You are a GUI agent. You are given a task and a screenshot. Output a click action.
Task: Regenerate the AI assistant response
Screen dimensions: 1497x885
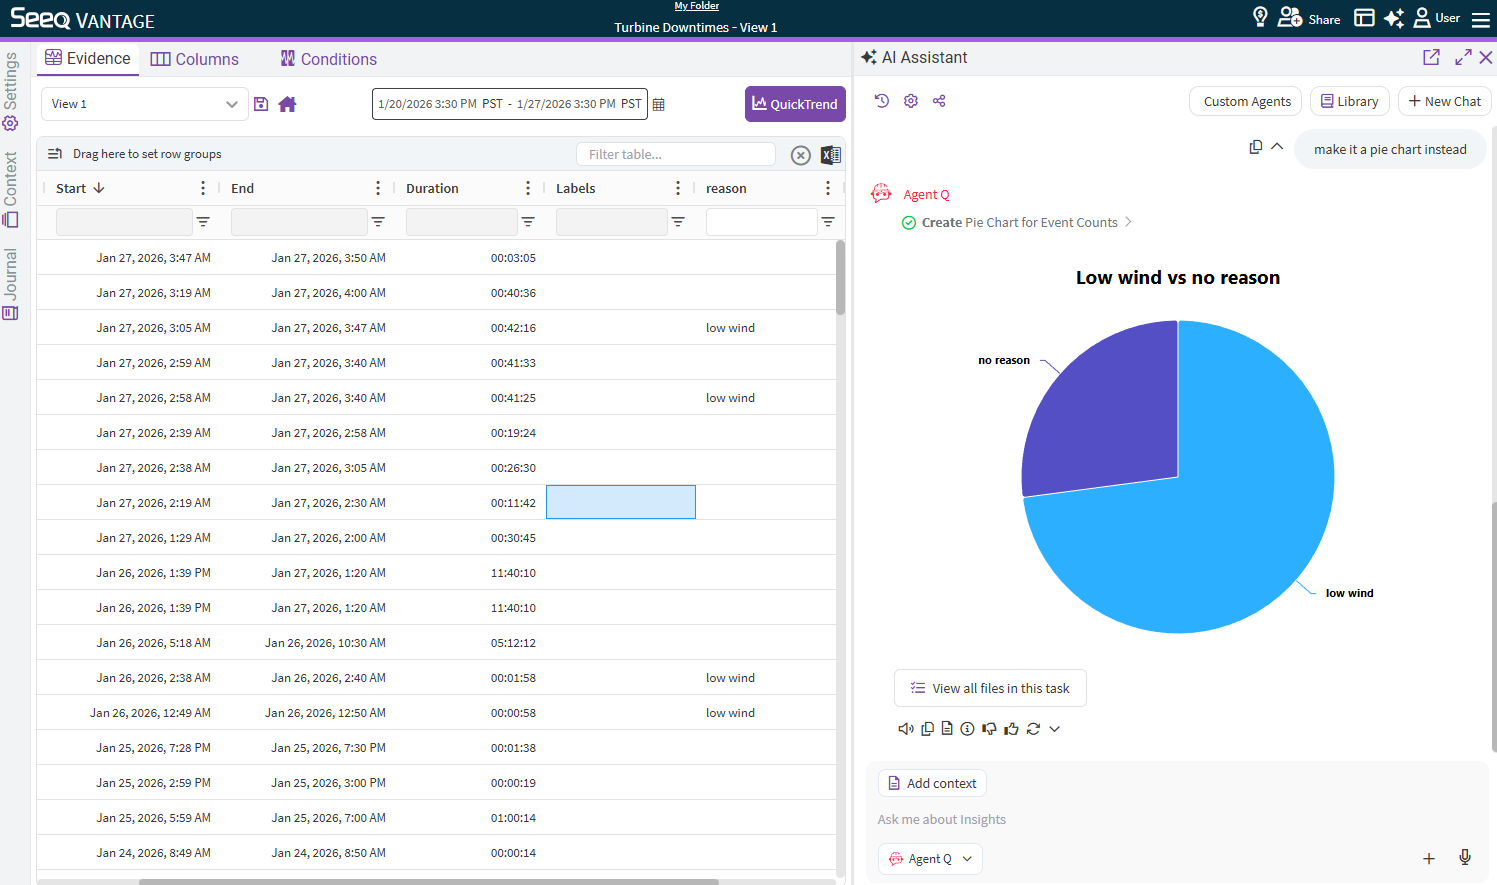[x=1033, y=729]
